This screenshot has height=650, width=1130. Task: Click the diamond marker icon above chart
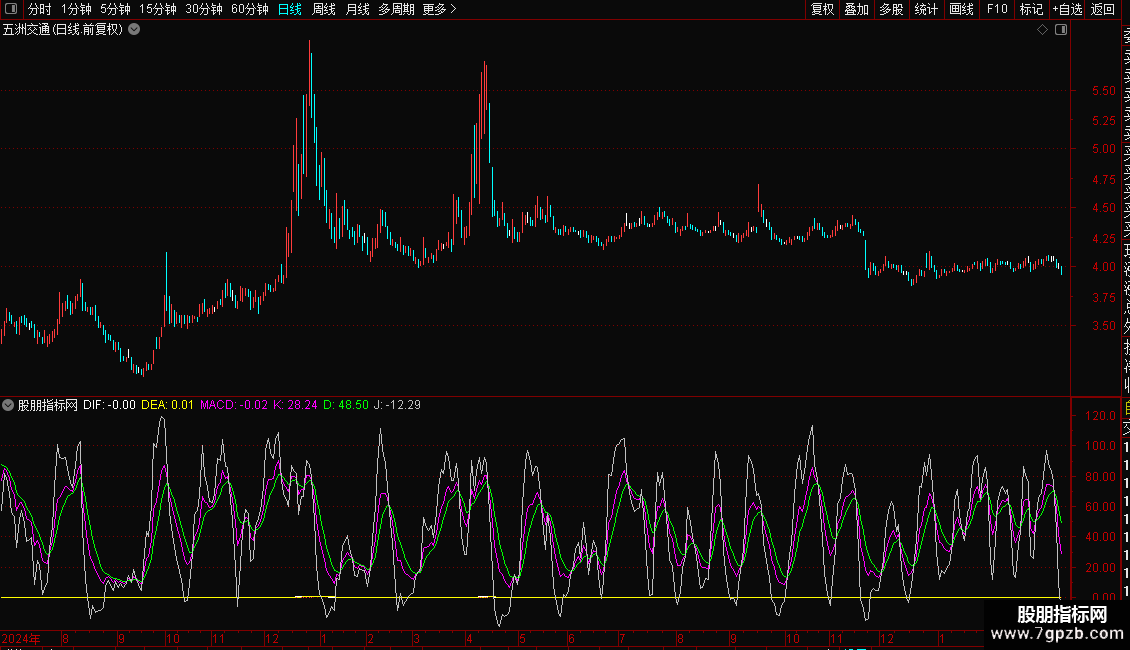[1042, 30]
